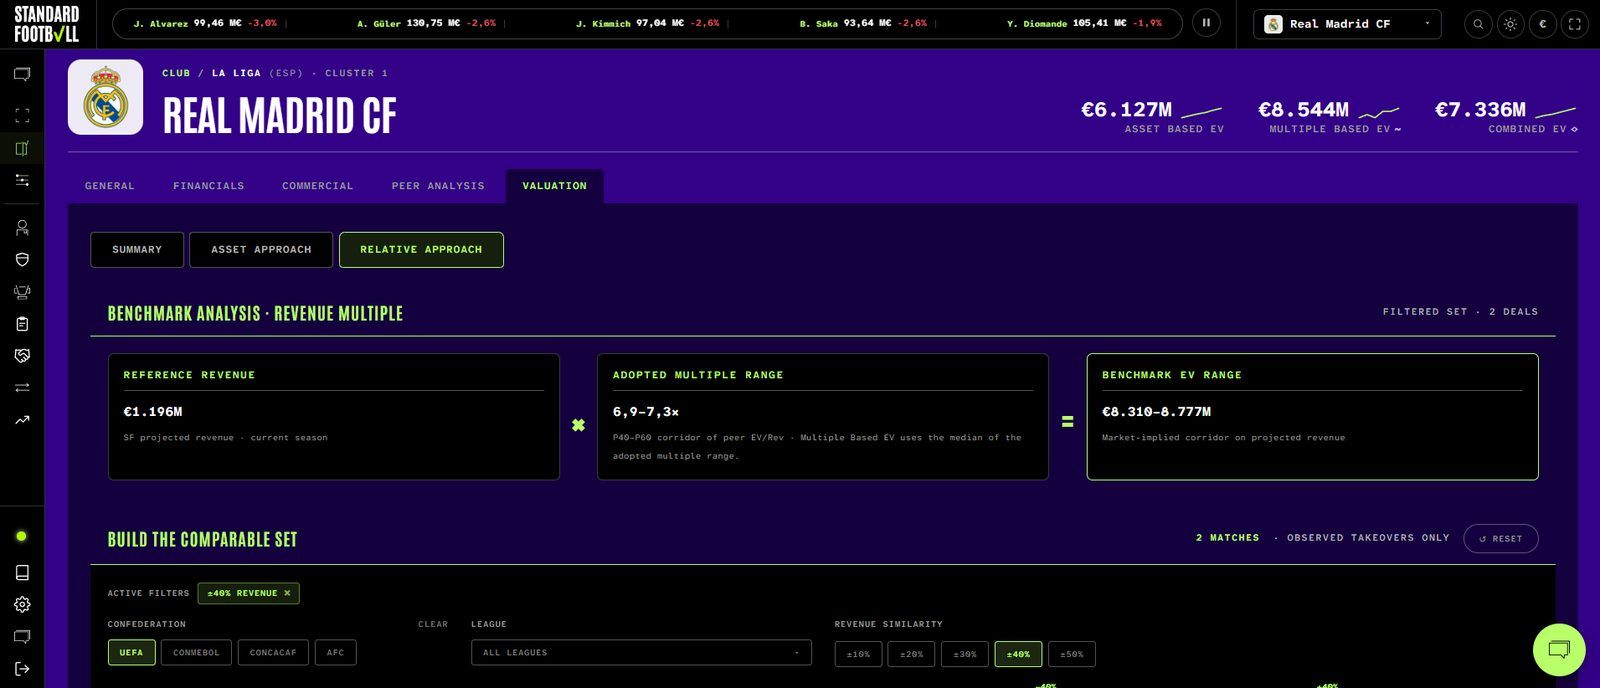
Task: Open the message icon at the sidebar's top
Action: tap(22, 74)
